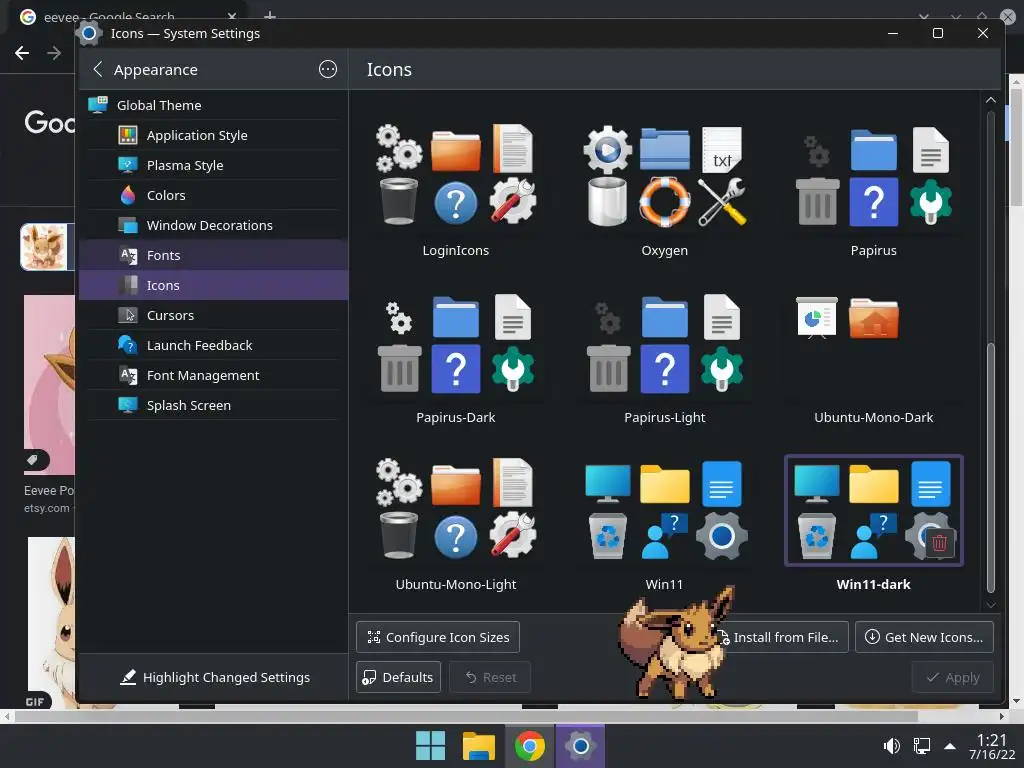The height and width of the screenshot is (768, 1024).
Task: Select the Plasma Style entry
Action: 213,165
